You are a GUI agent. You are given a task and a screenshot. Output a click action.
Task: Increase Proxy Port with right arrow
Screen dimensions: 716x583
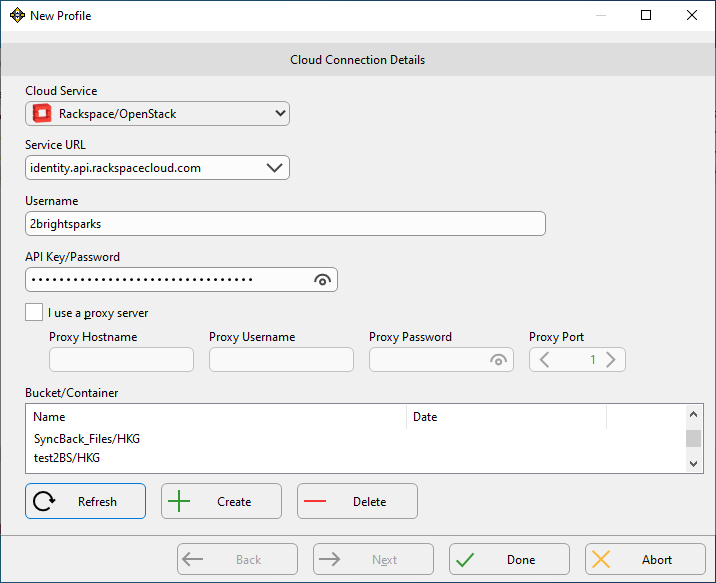pos(611,360)
